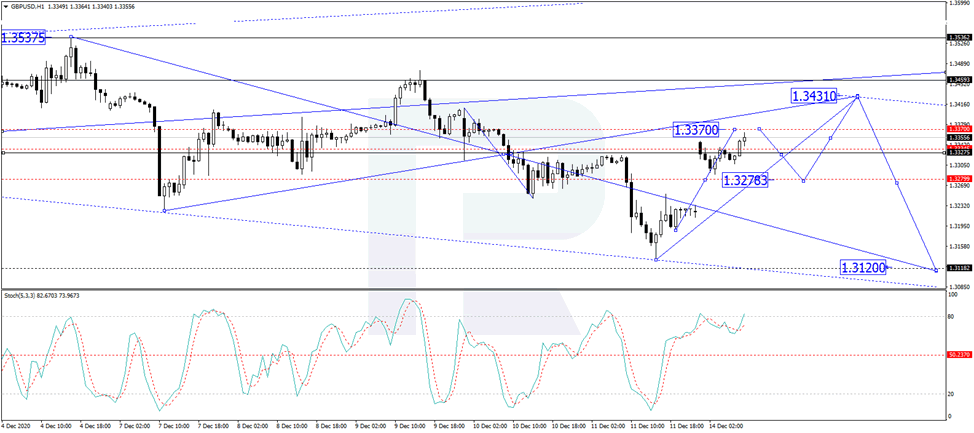The image size is (974, 433).
Task: Click the 4 Dec 18:00 time label
Action: point(94,427)
